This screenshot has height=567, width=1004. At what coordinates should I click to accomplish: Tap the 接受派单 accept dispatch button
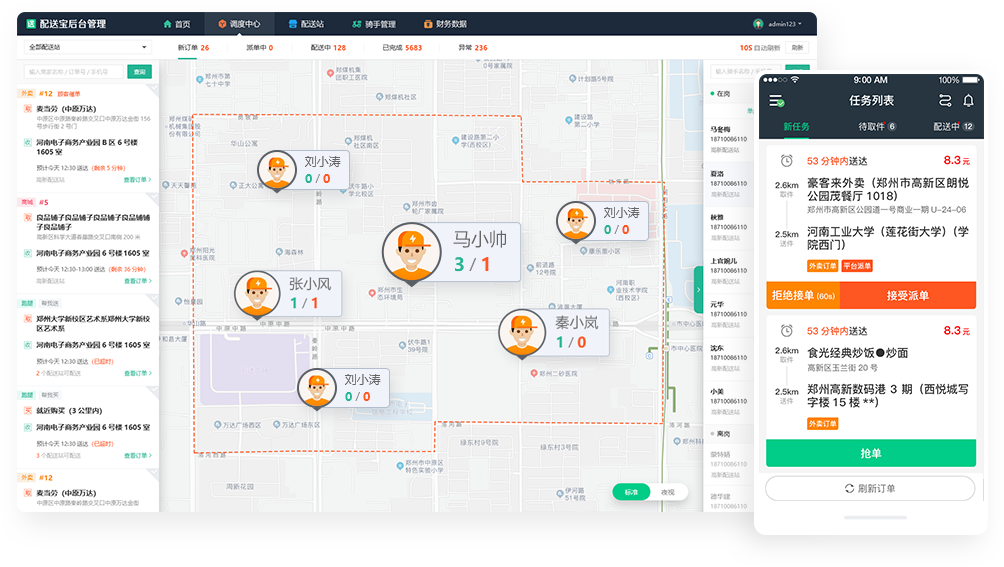[x=907, y=296]
